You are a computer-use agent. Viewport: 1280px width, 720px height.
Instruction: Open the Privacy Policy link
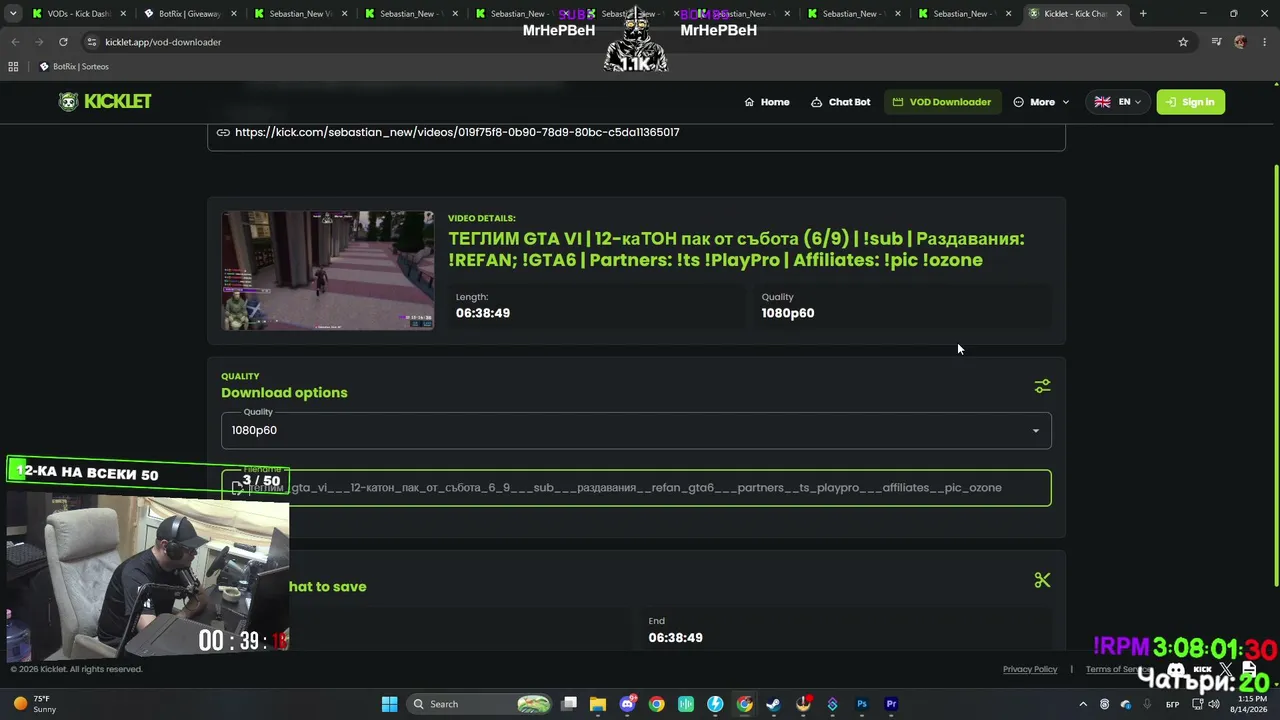(1030, 670)
